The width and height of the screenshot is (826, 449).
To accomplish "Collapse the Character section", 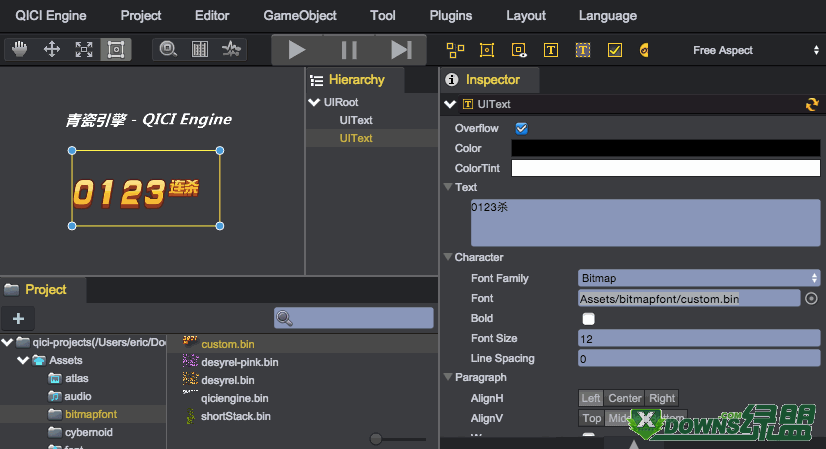I will 448,257.
